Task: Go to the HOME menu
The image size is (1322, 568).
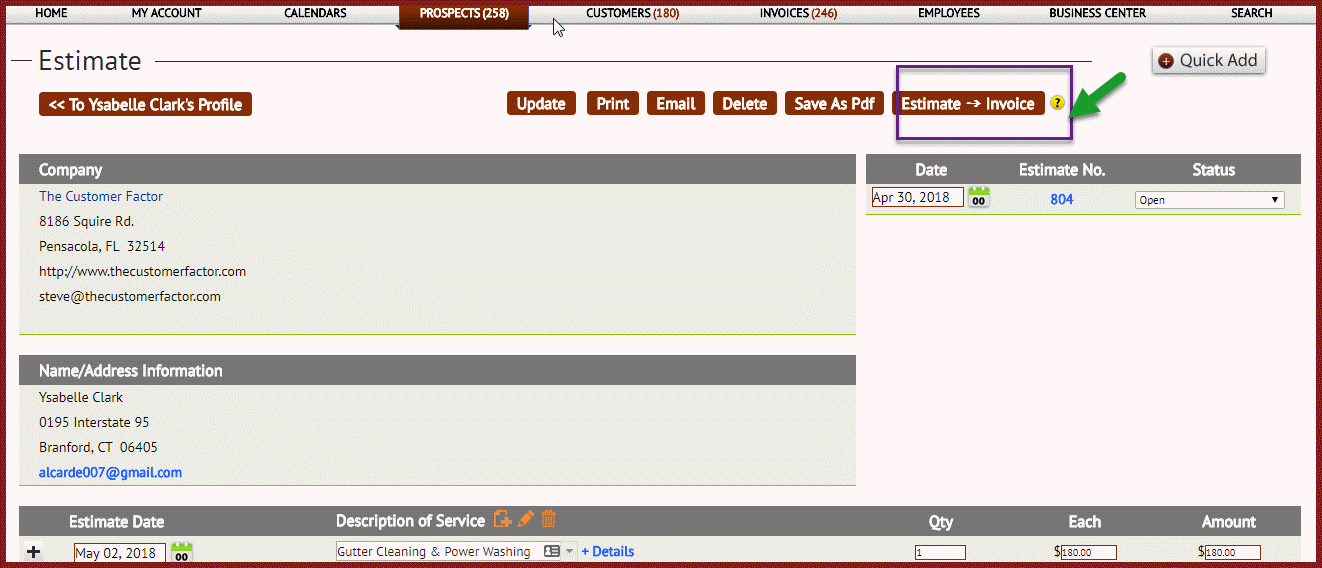Action: pyautogui.click(x=51, y=13)
